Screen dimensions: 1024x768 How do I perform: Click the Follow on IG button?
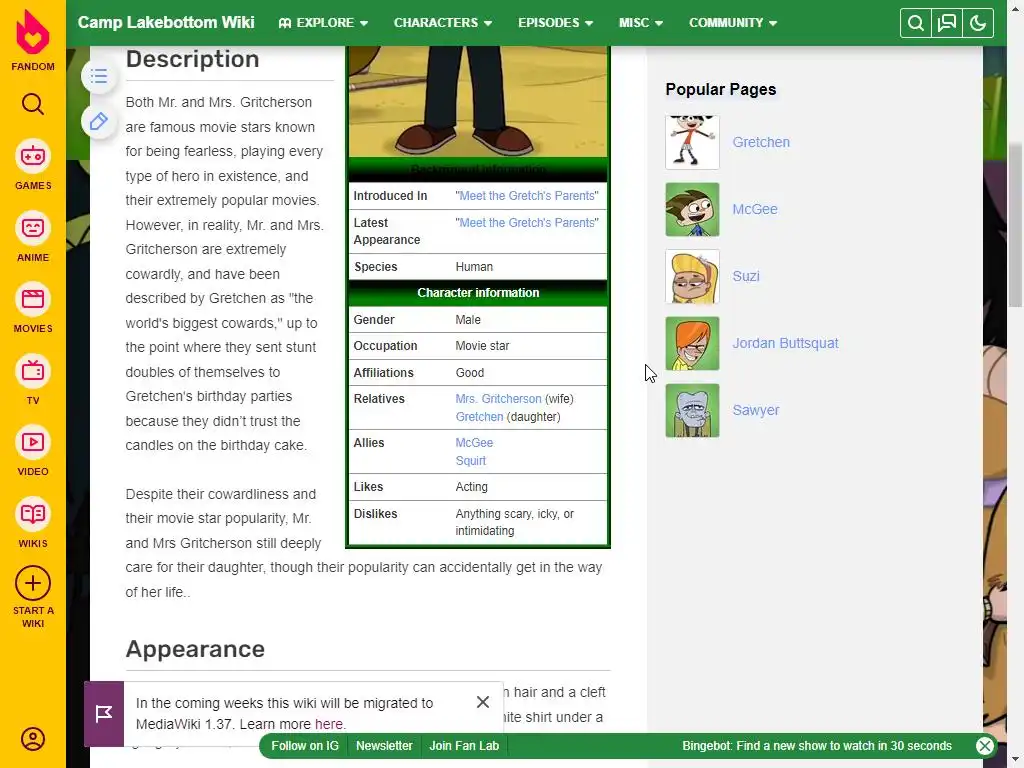(x=305, y=746)
